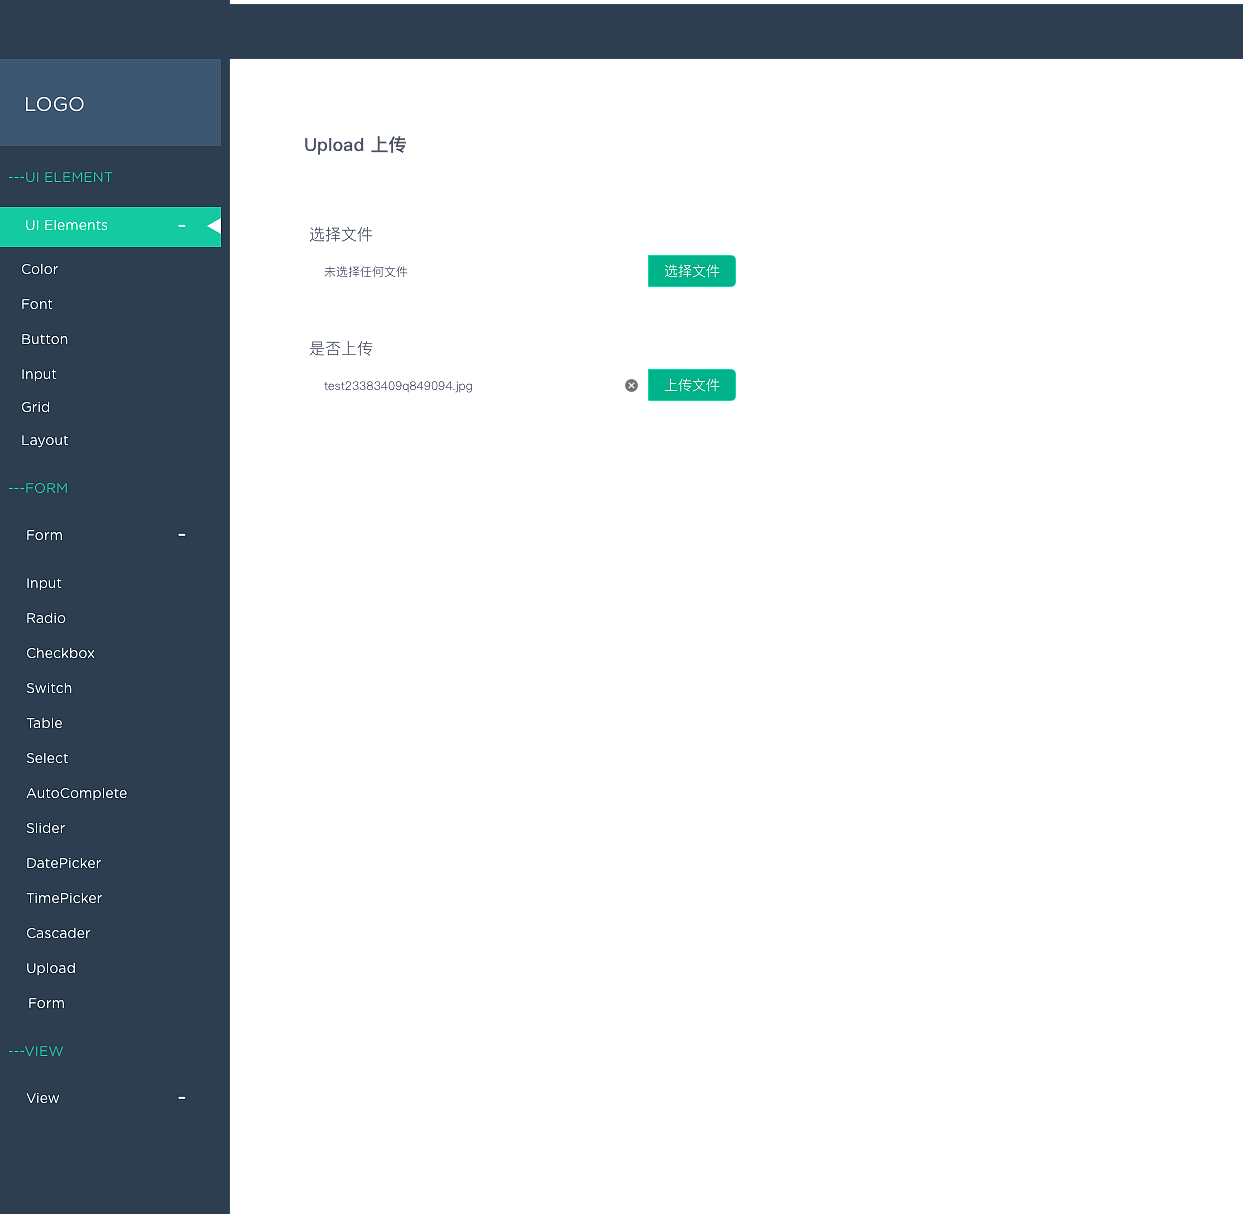Click the 选择文件 section label
Viewport: 1243px width, 1214px height.
[341, 234]
